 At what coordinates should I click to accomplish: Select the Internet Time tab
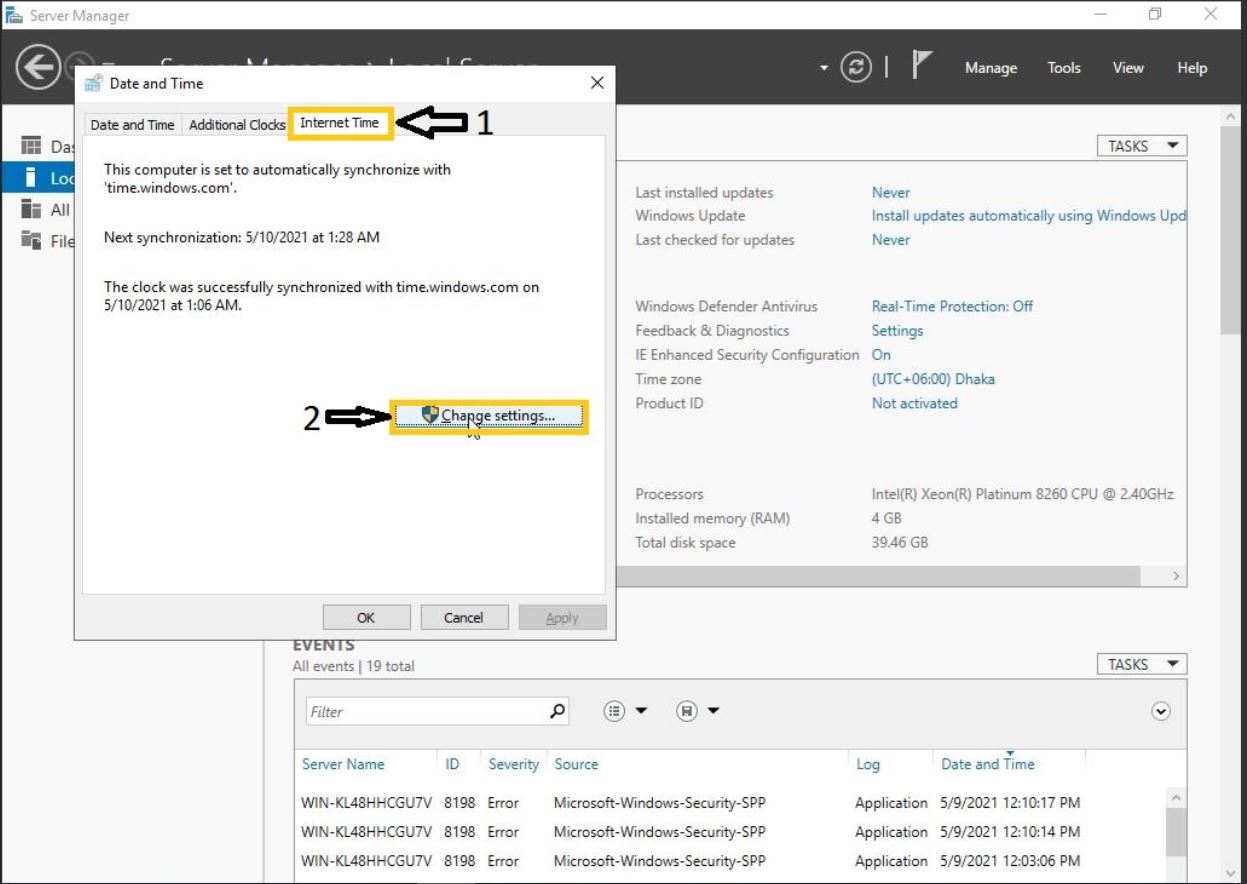point(340,123)
